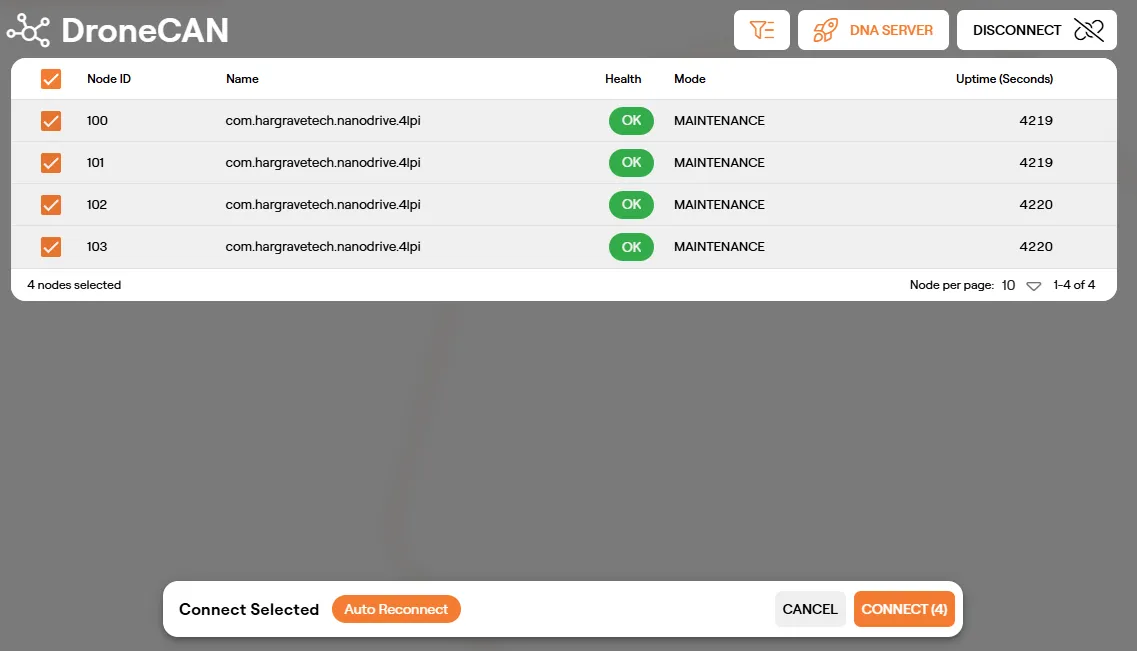Click the OK health badge for node 101
Viewport: 1137px width, 651px height.
[x=631, y=162]
